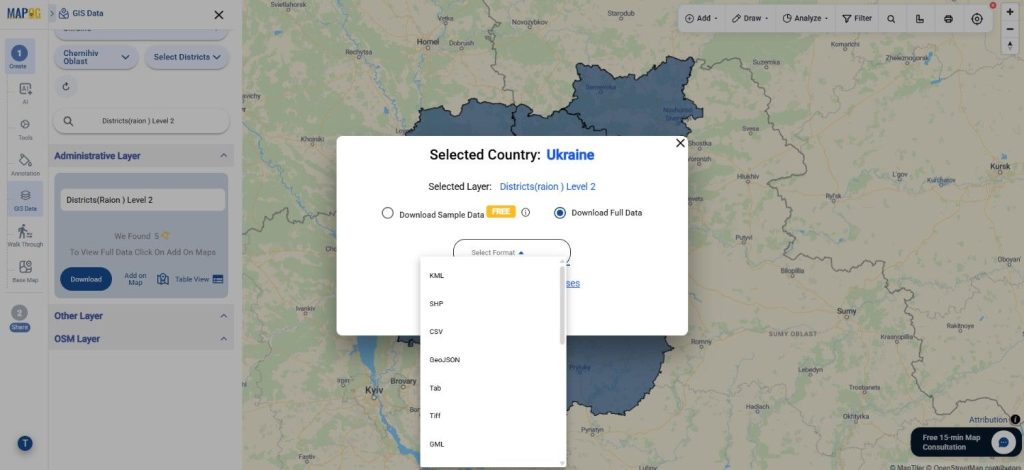This screenshot has height=470, width=1024.
Task: Open the Select Format dropdown
Action: pos(511,252)
